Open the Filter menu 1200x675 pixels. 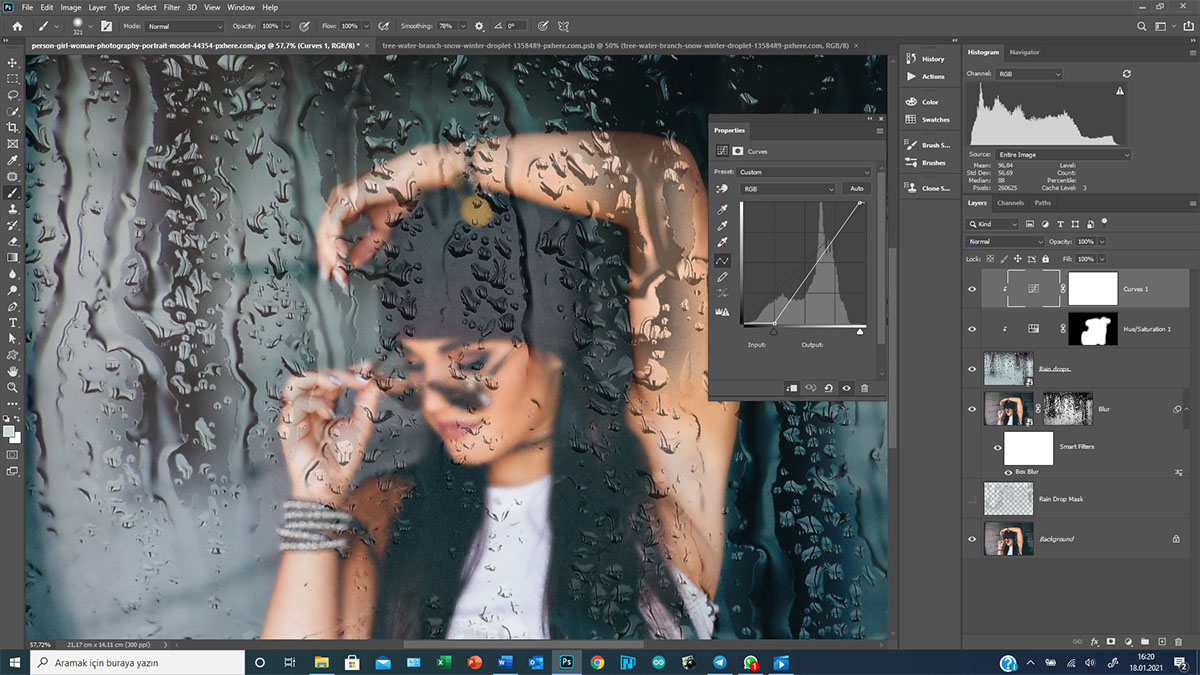172,7
